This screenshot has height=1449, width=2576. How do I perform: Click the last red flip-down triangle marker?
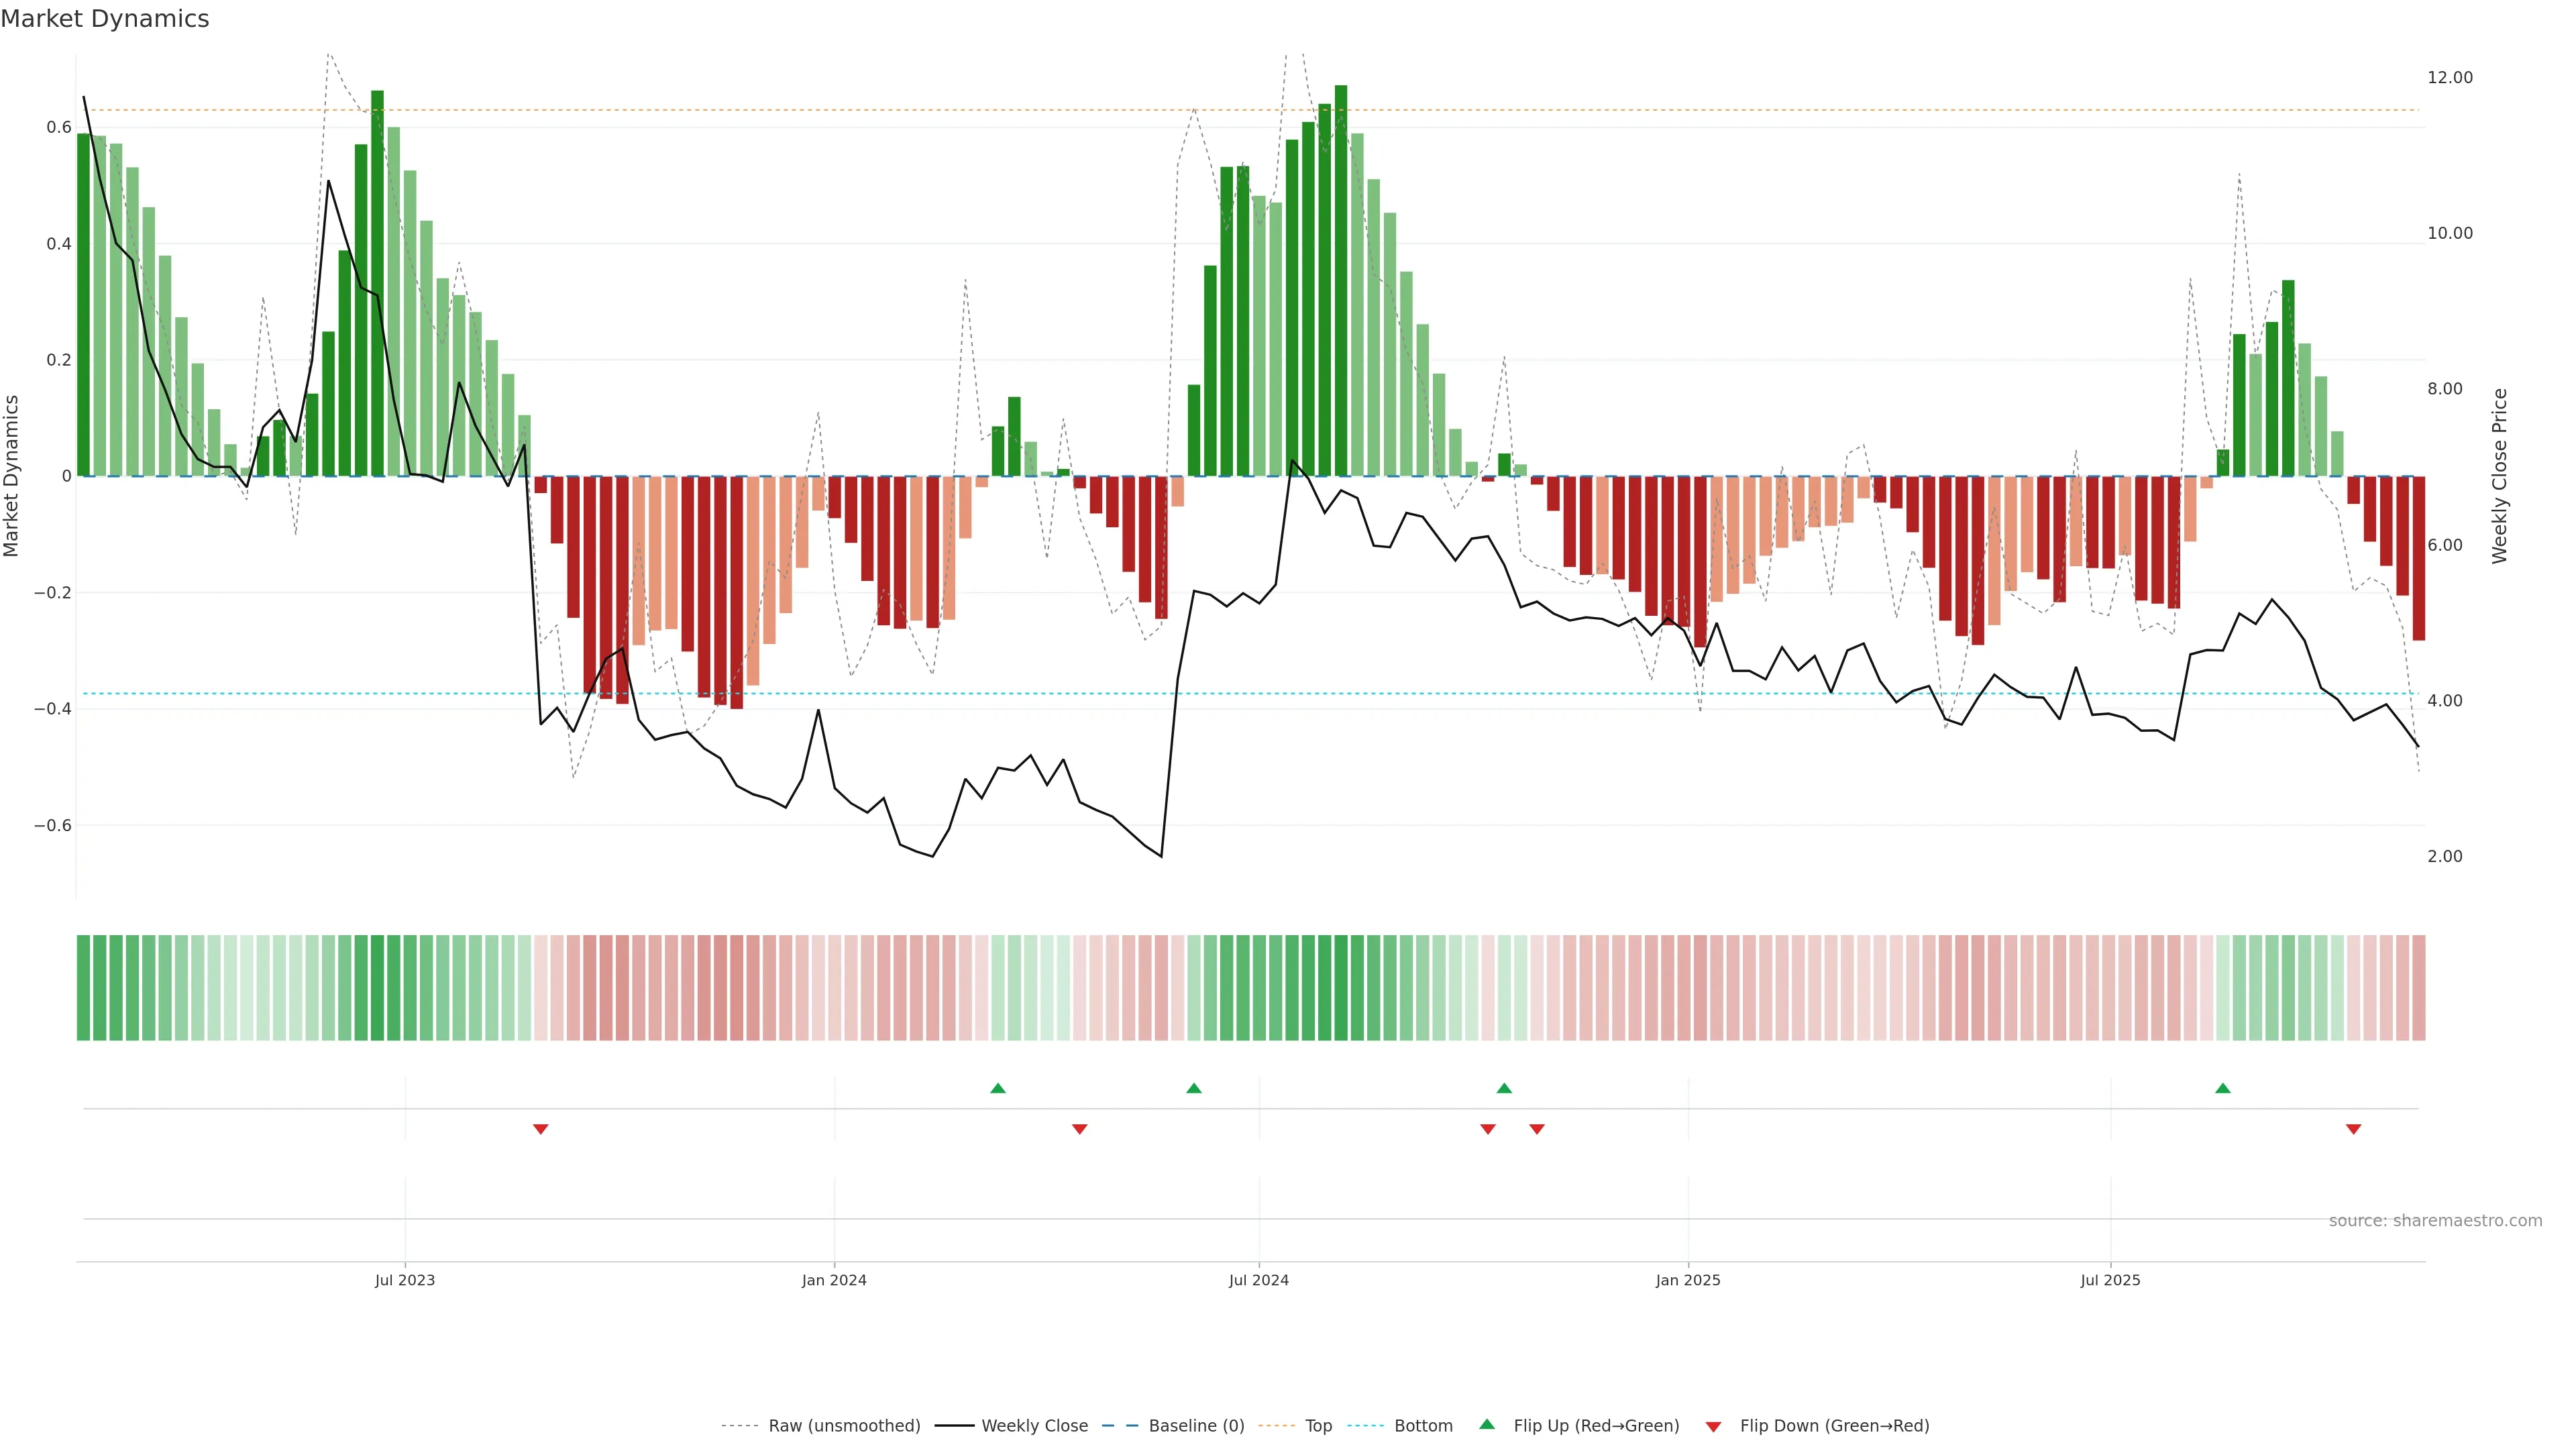(2354, 1129)
